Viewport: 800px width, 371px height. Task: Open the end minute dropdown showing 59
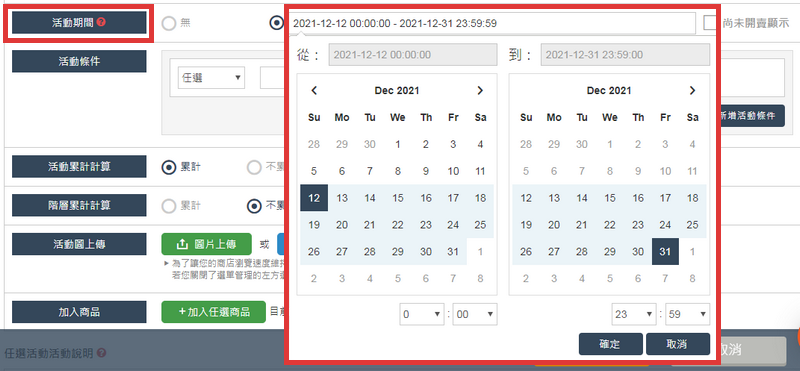coord(687,314)
